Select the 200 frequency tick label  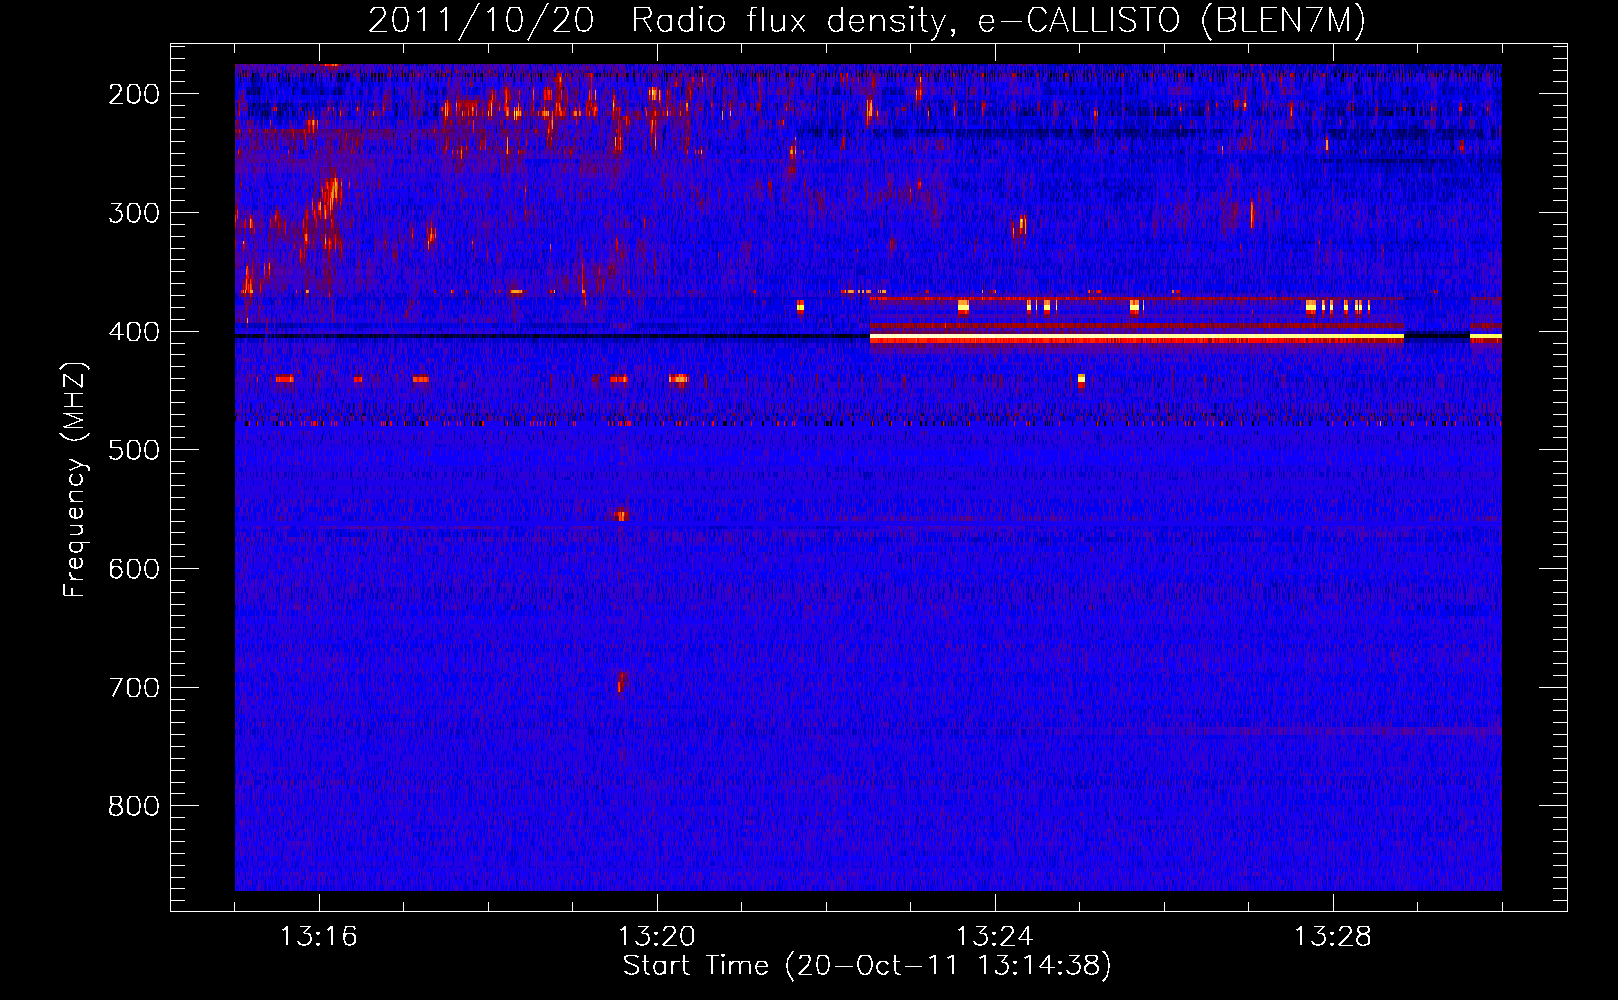tap(133, 94)
